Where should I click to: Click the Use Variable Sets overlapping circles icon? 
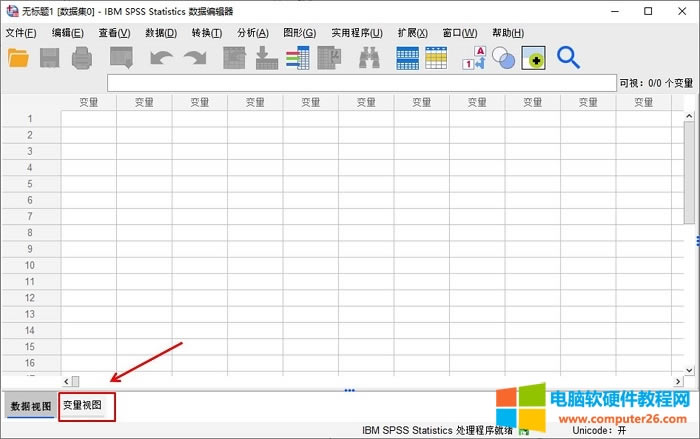pos(503,58)
